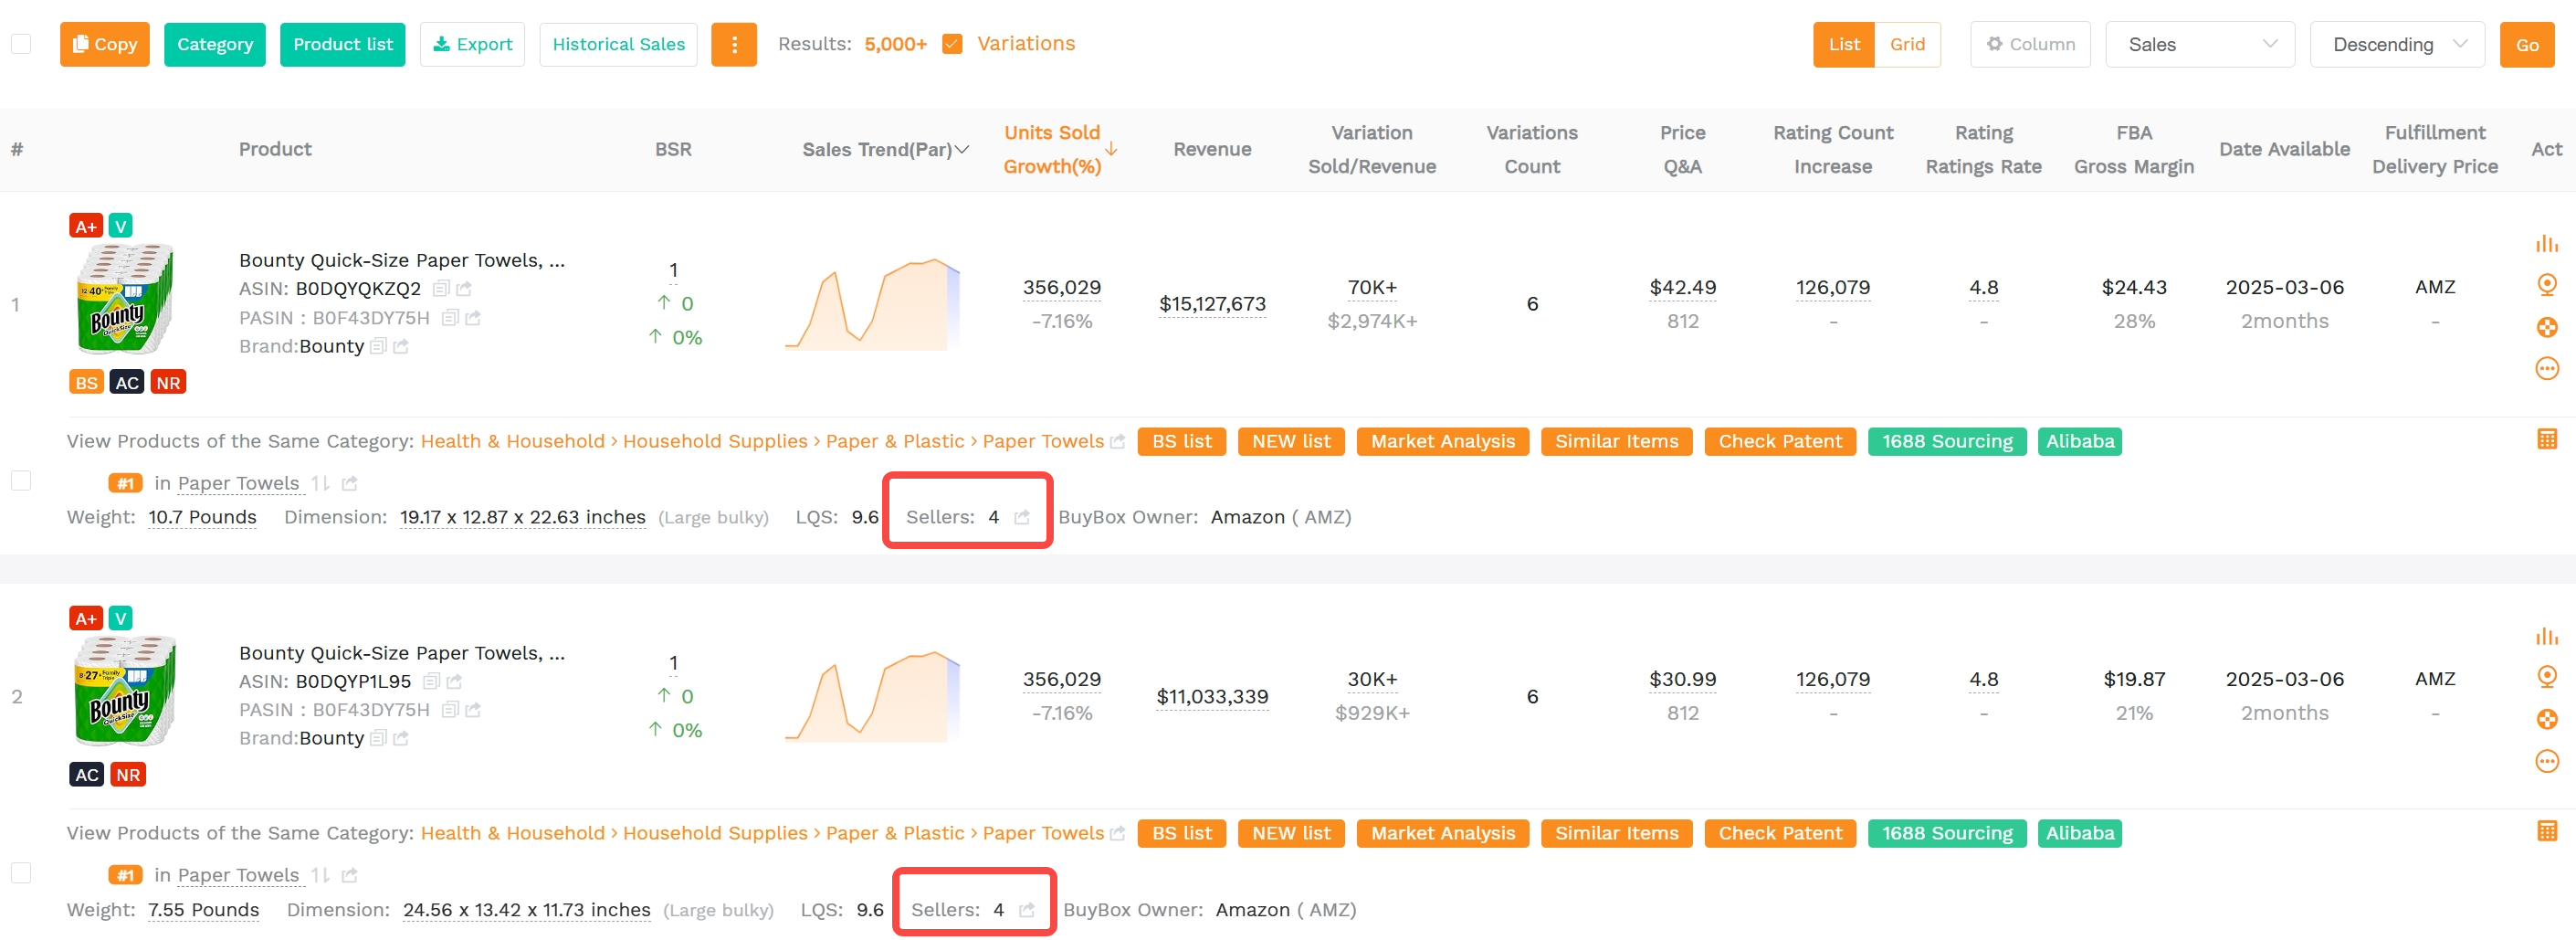Open Alibaba sourcing for second product

click(2079, 833)
